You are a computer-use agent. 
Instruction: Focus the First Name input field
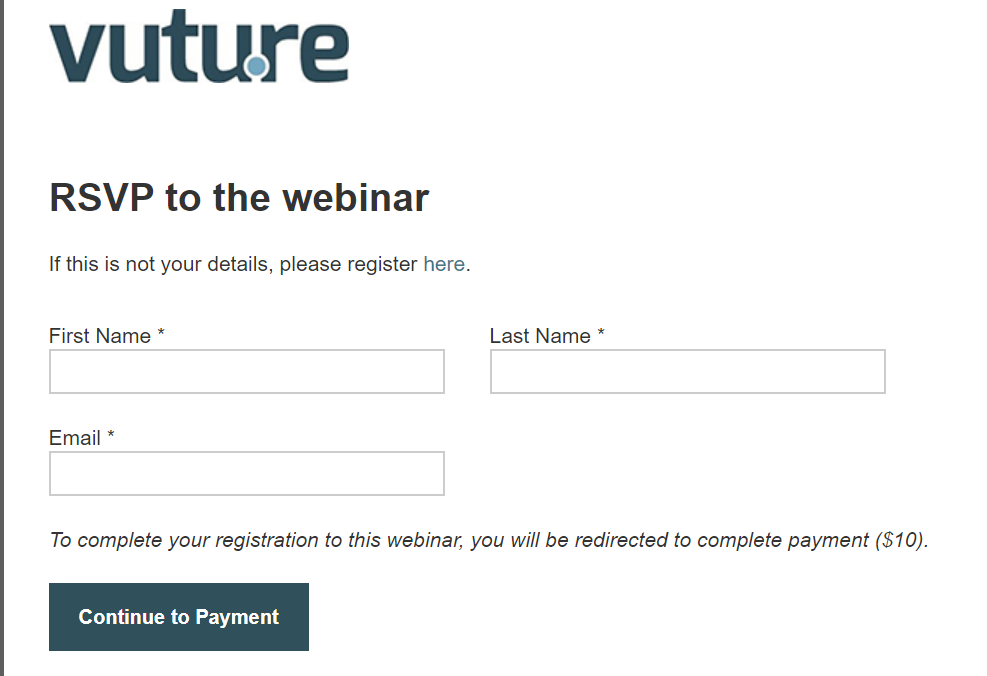click(x=247, y=371)
